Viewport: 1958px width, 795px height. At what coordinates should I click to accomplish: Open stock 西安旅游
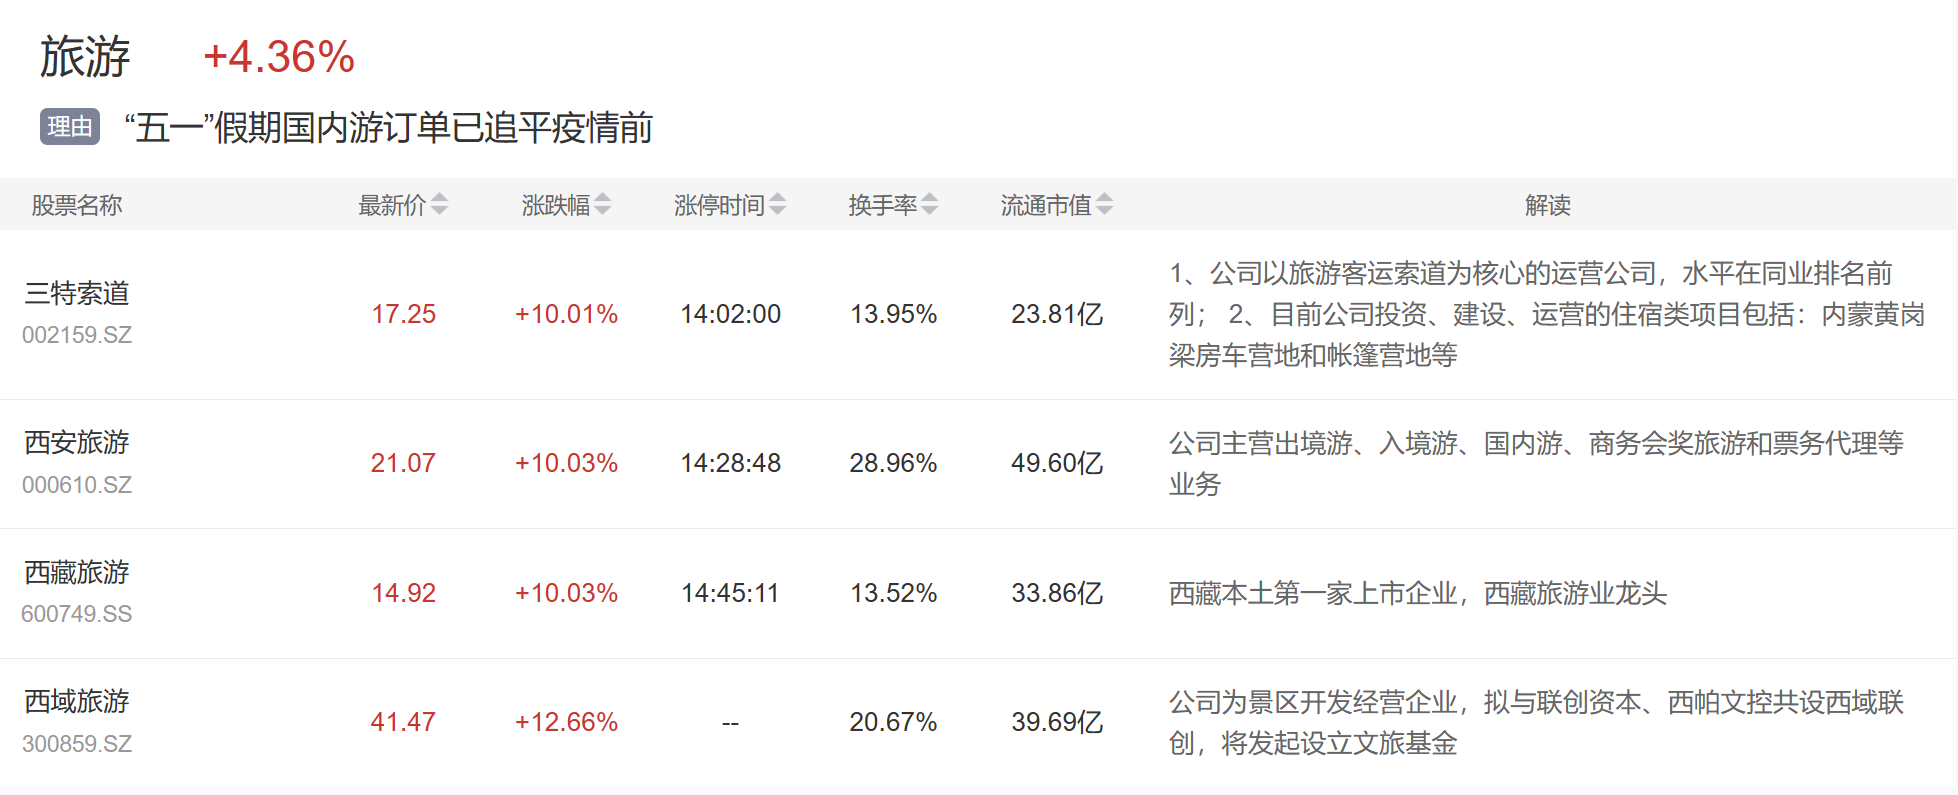point(77,442)
